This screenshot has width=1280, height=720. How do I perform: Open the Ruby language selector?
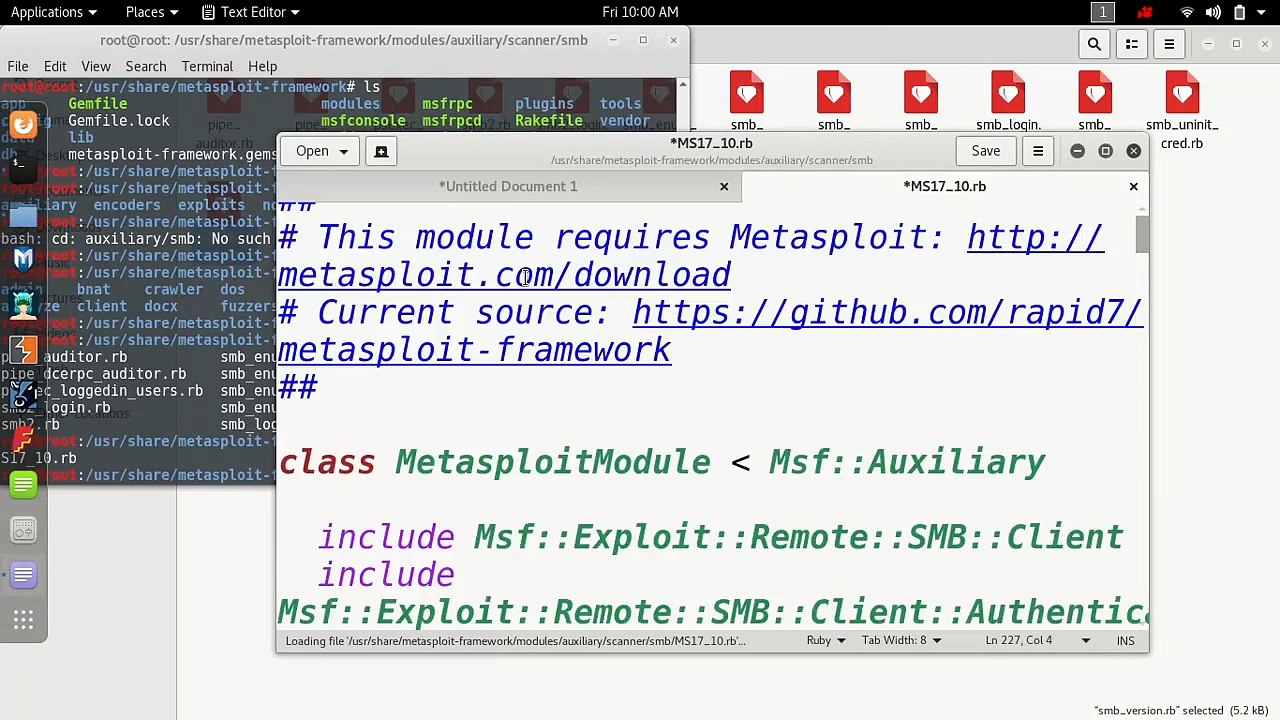pyautogui.click(x=826, y=641)
